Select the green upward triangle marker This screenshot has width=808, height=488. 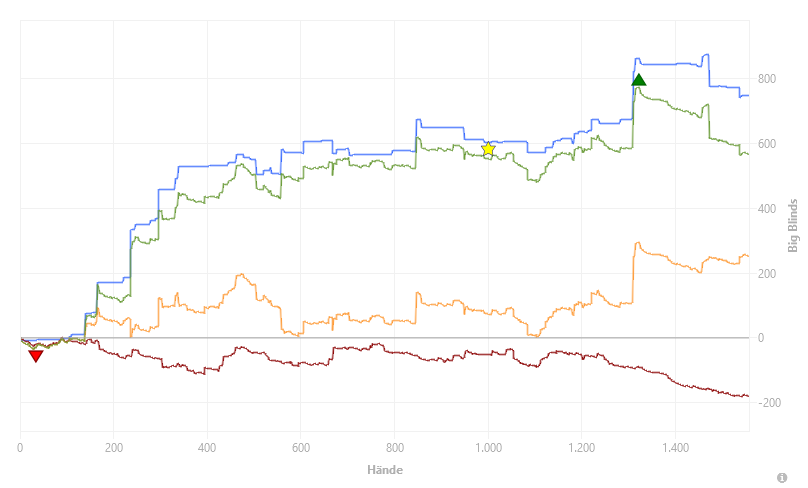click(638, 79)
